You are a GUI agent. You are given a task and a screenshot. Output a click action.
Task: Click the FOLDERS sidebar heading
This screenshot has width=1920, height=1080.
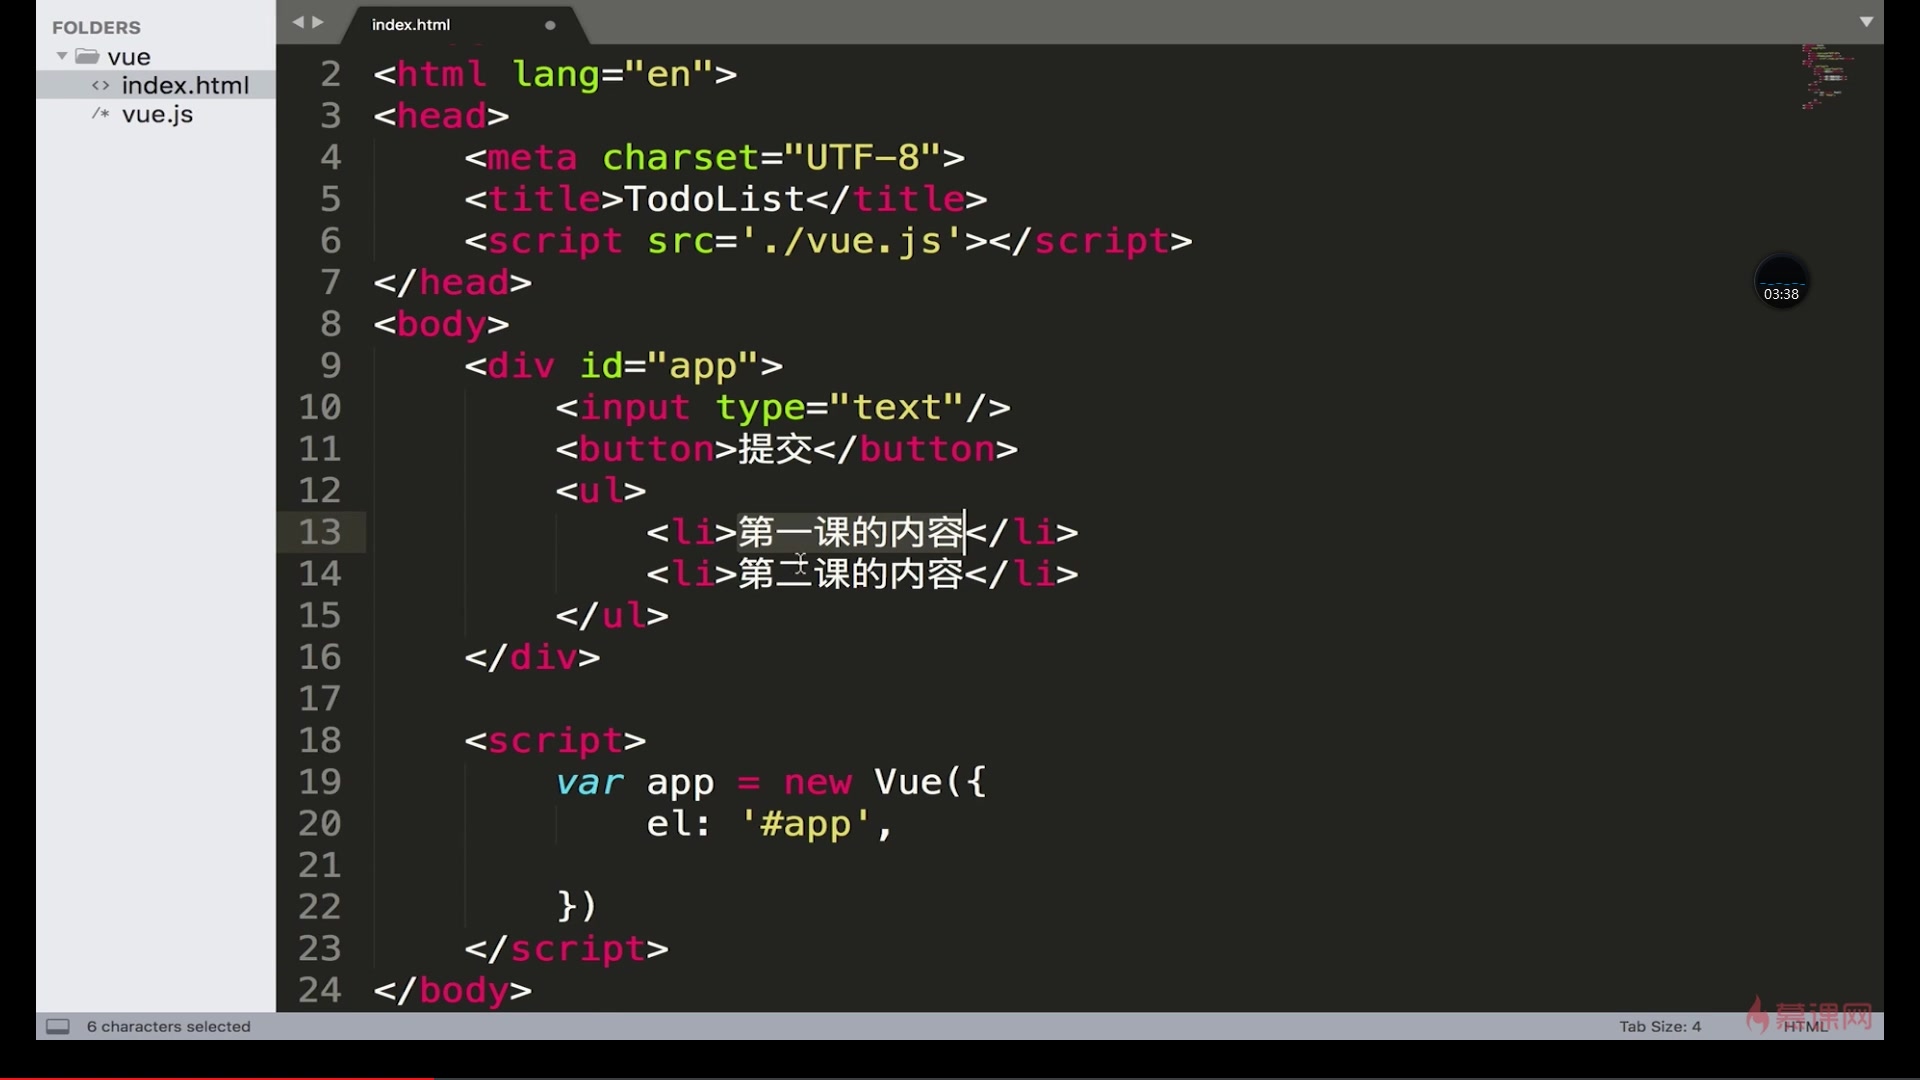click(96, 28)
